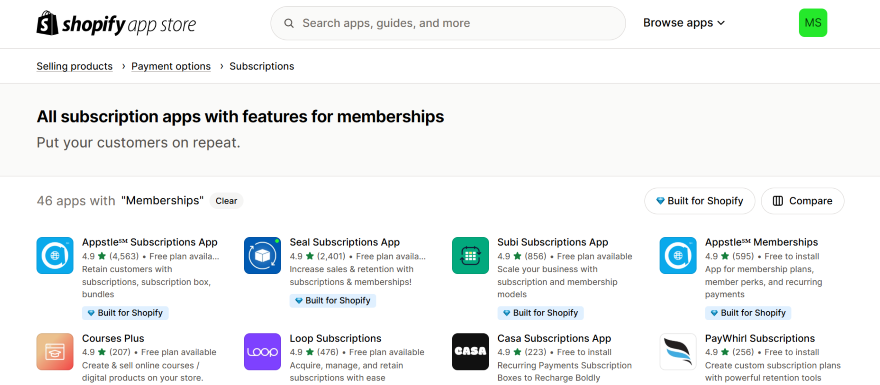Image resolution: width=880 pixels, height=385 pixels.
Task: Click Built for Shopify badge under Subi Subscriptions
Action: (x=540, y=313)
